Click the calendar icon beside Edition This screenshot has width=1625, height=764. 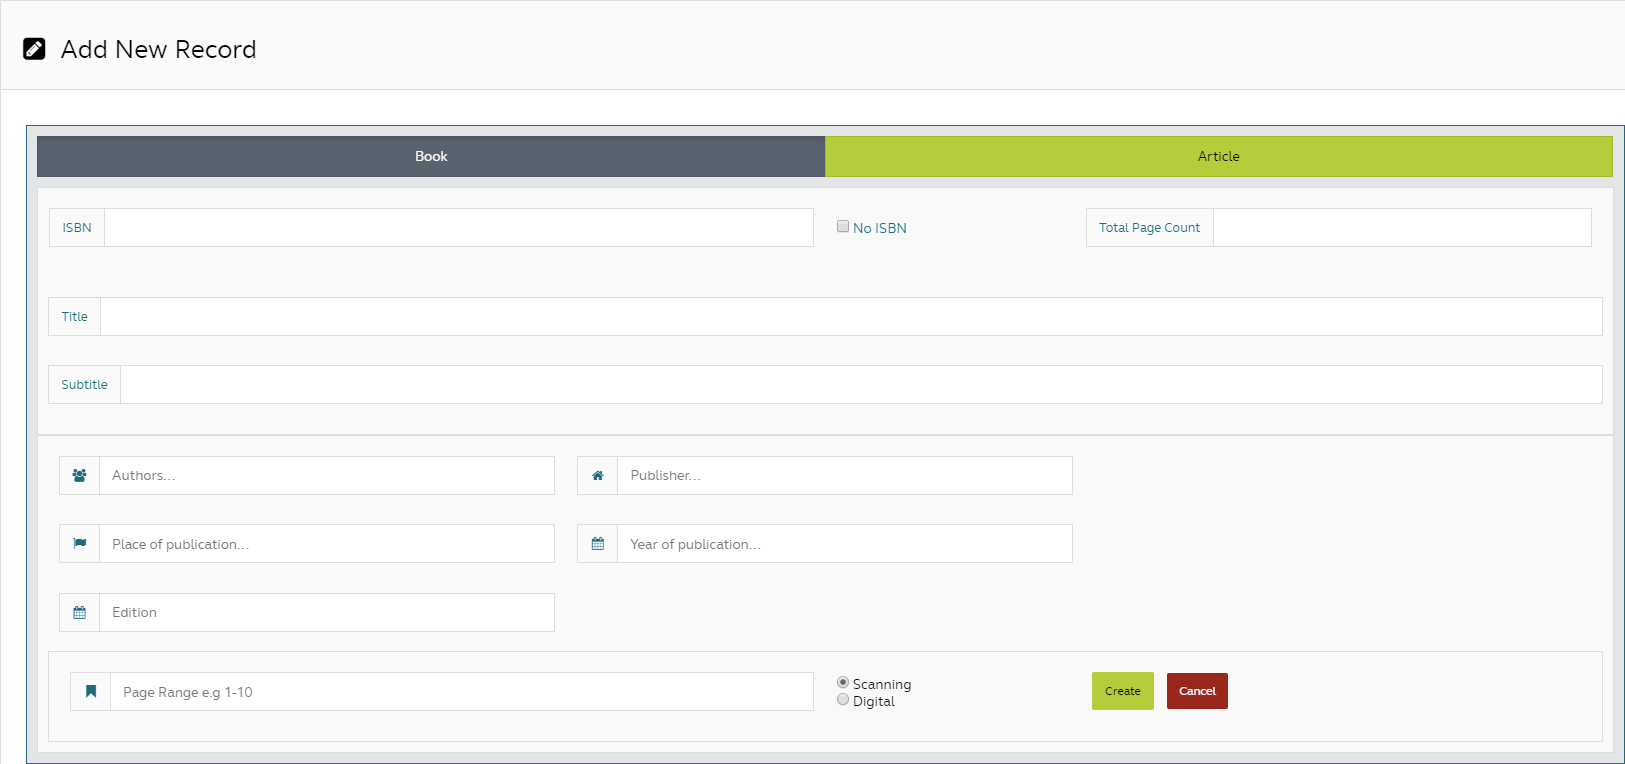[x=80, y=613]
